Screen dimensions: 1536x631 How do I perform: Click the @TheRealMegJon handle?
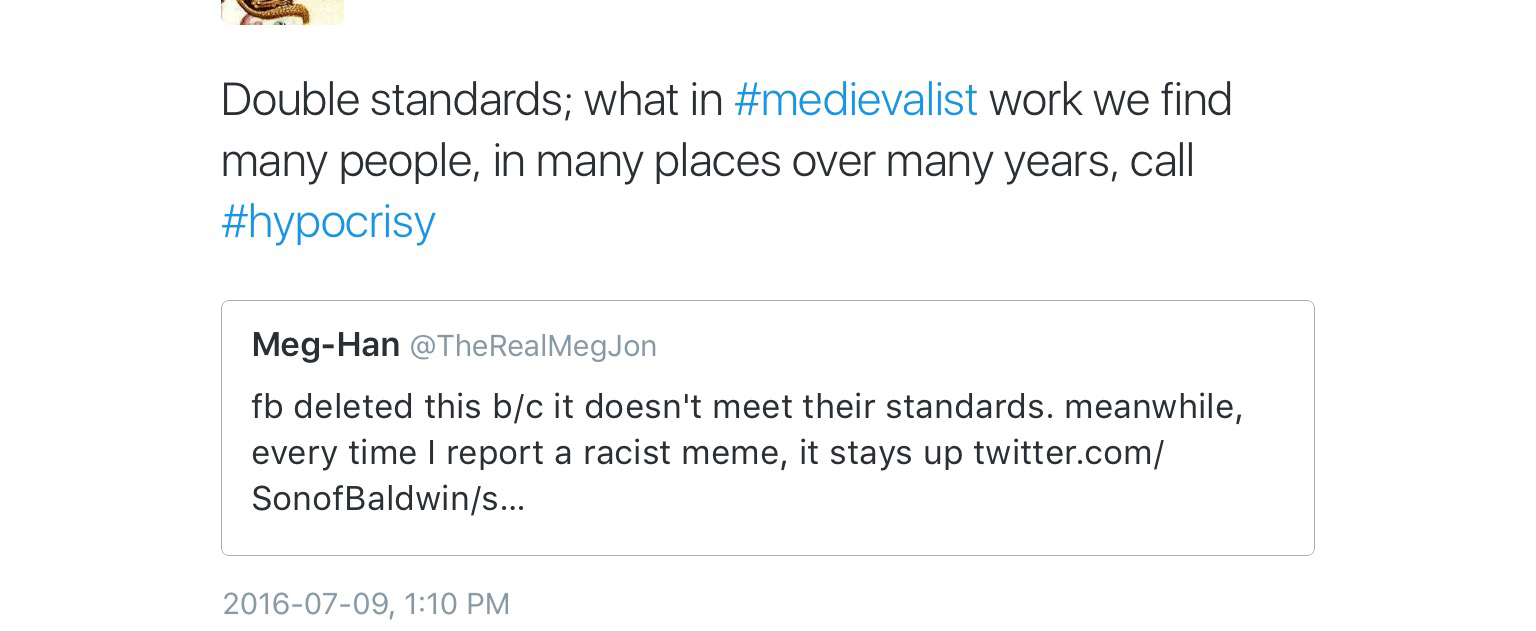[x=533, y=346]
